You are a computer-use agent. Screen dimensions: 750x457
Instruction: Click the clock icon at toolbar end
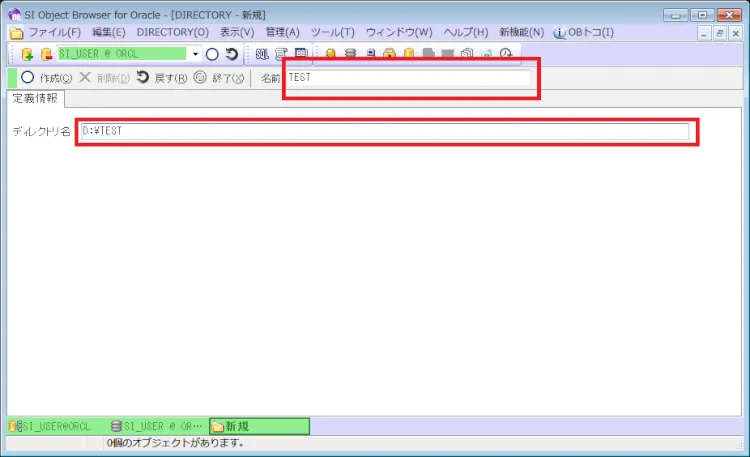click(x=506, y=54)
